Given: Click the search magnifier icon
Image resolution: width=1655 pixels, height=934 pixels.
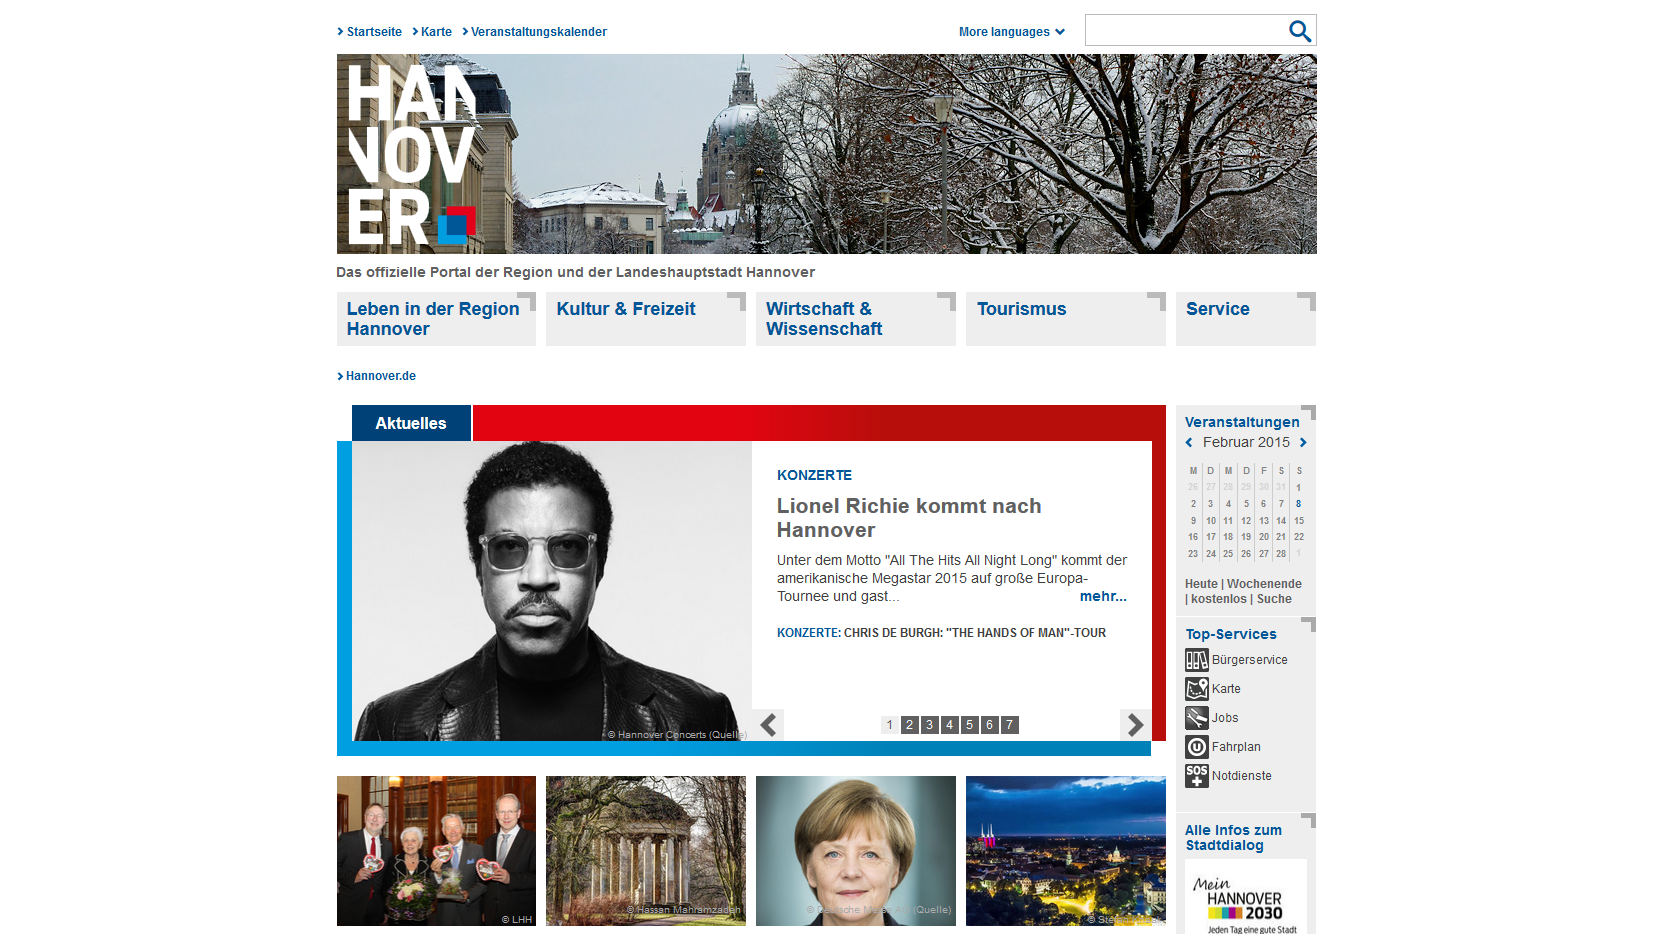Looking at the screenshot, I should (x=1299, y=31).
